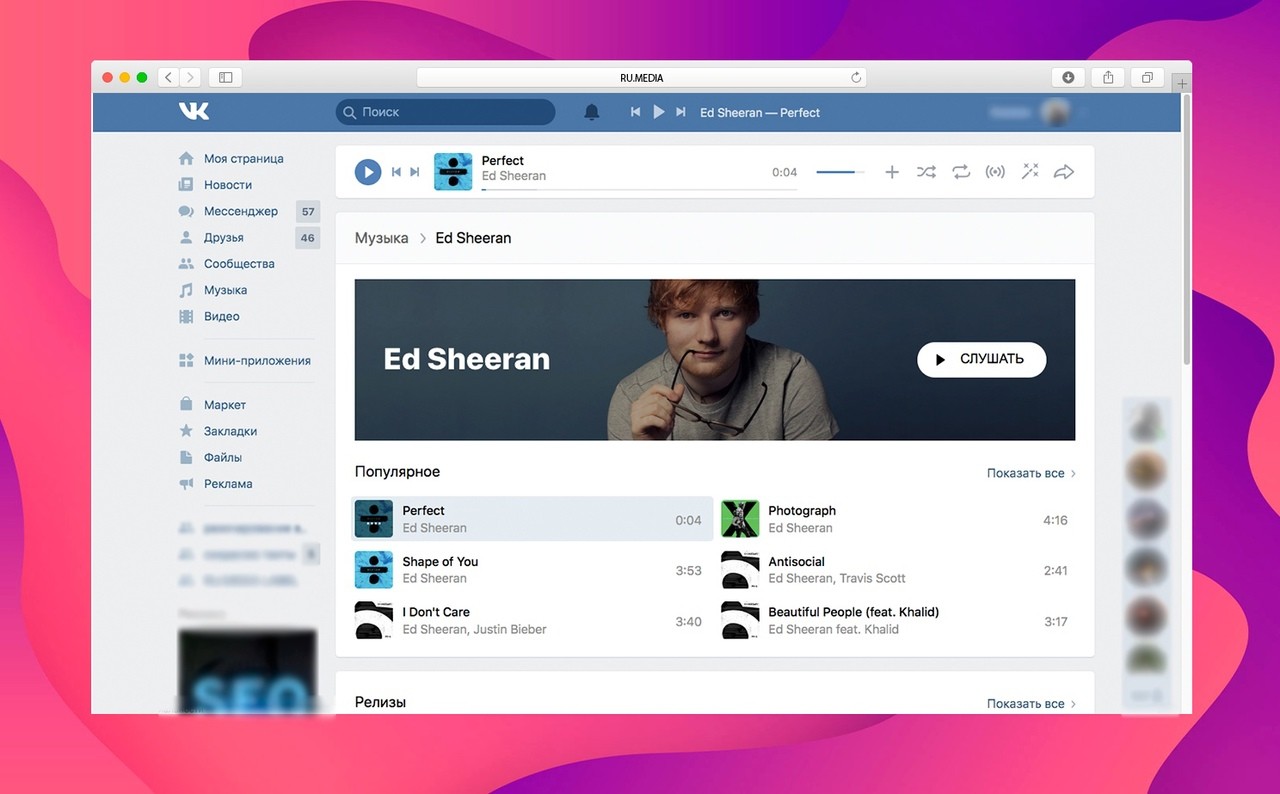This screenshot has height=794, width=1280.
Task: Open a new Safari tab
Action: (x=1183, y=83)
